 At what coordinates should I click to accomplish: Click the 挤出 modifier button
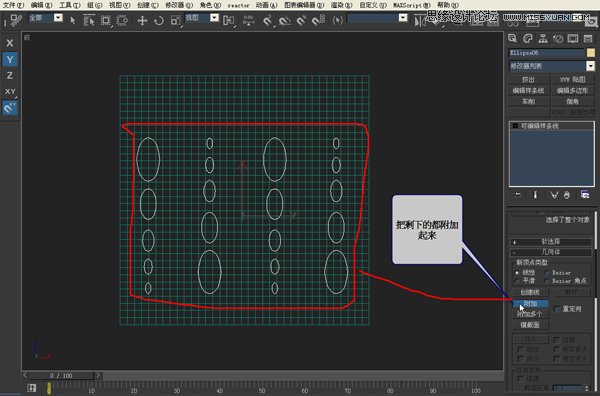click(528, 80)
